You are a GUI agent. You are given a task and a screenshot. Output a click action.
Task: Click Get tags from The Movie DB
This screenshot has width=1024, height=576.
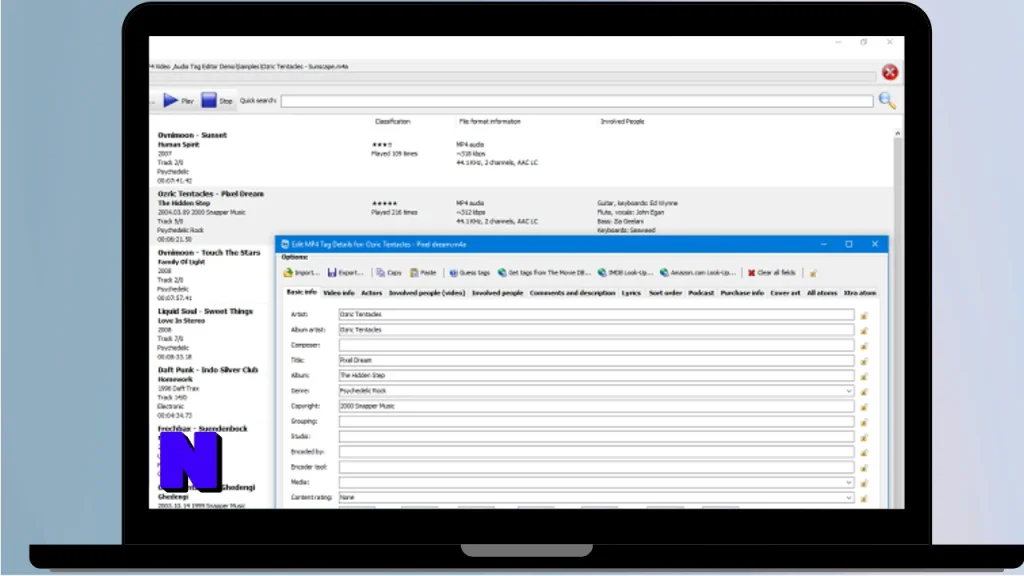pyautogui.click(x=544, y=273)
